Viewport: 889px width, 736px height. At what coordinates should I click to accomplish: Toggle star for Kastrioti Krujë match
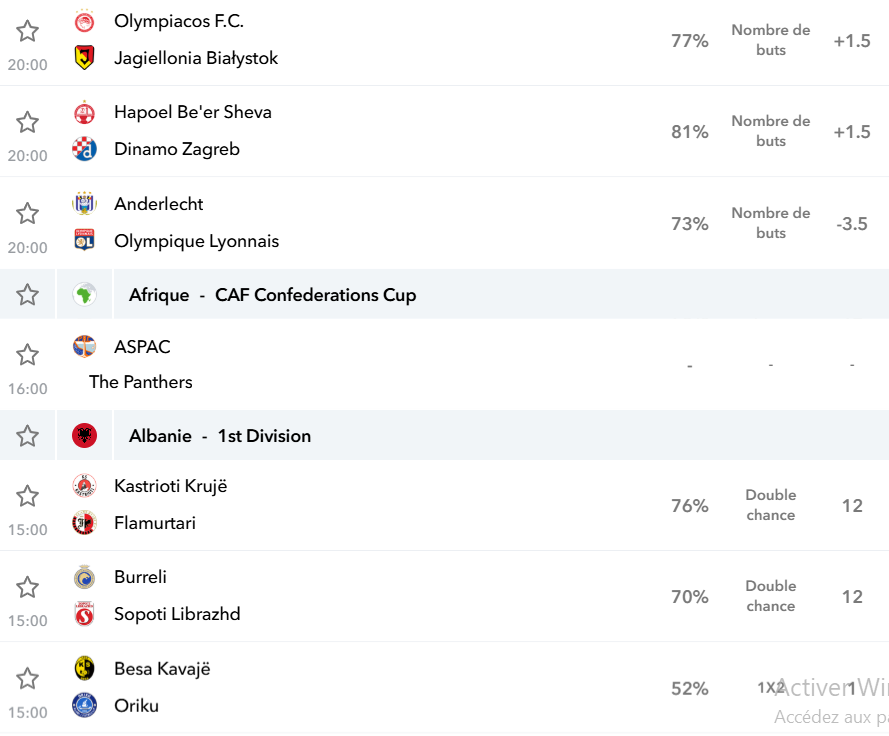(x=27, y=496)
